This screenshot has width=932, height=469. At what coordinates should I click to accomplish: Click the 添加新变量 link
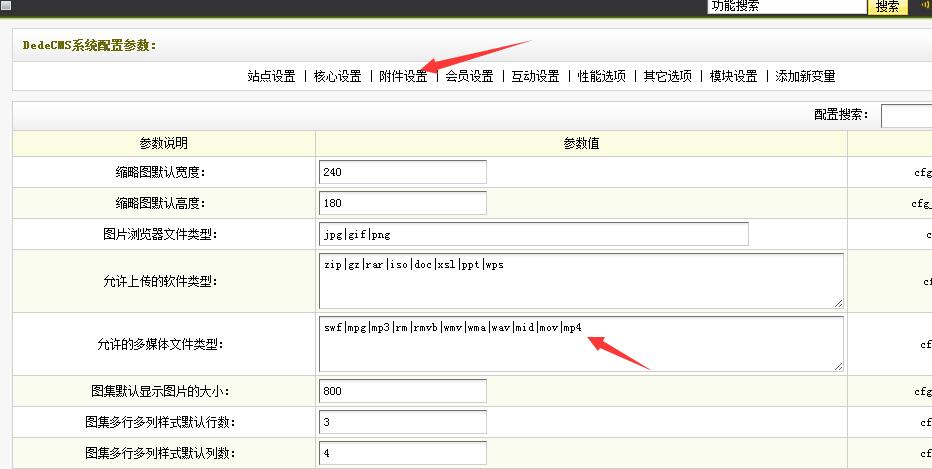[805, 76]
